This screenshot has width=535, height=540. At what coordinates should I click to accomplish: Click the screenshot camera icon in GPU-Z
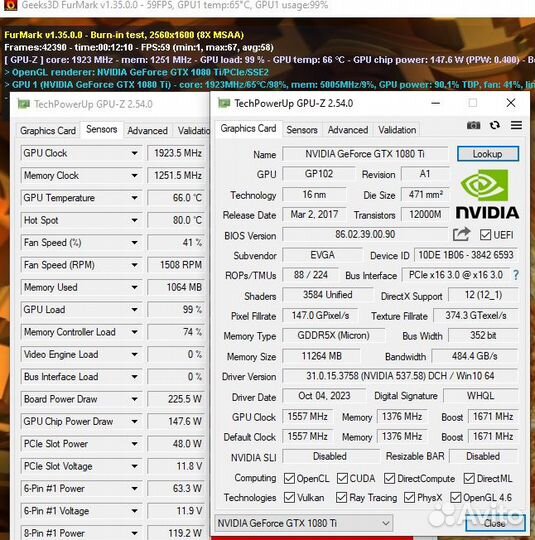tap(473, 125)
